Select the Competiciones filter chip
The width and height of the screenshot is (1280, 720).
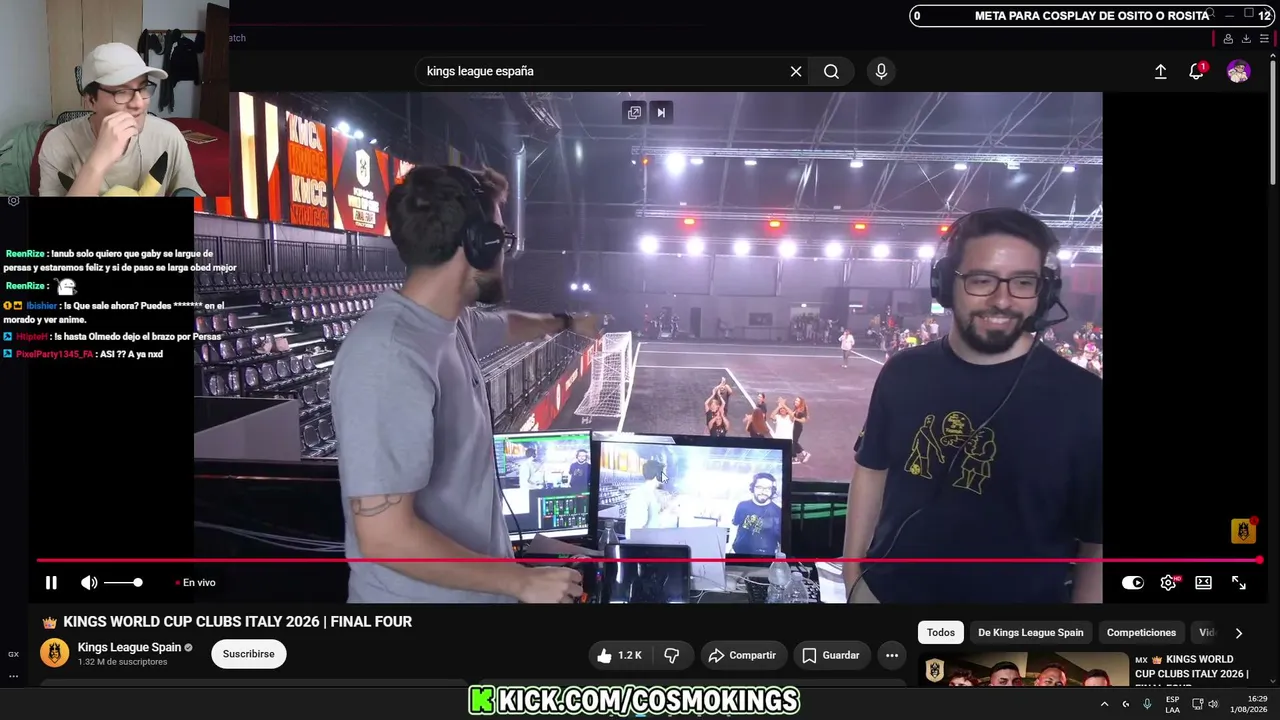pyautogui.click(x=1141, y=633)
